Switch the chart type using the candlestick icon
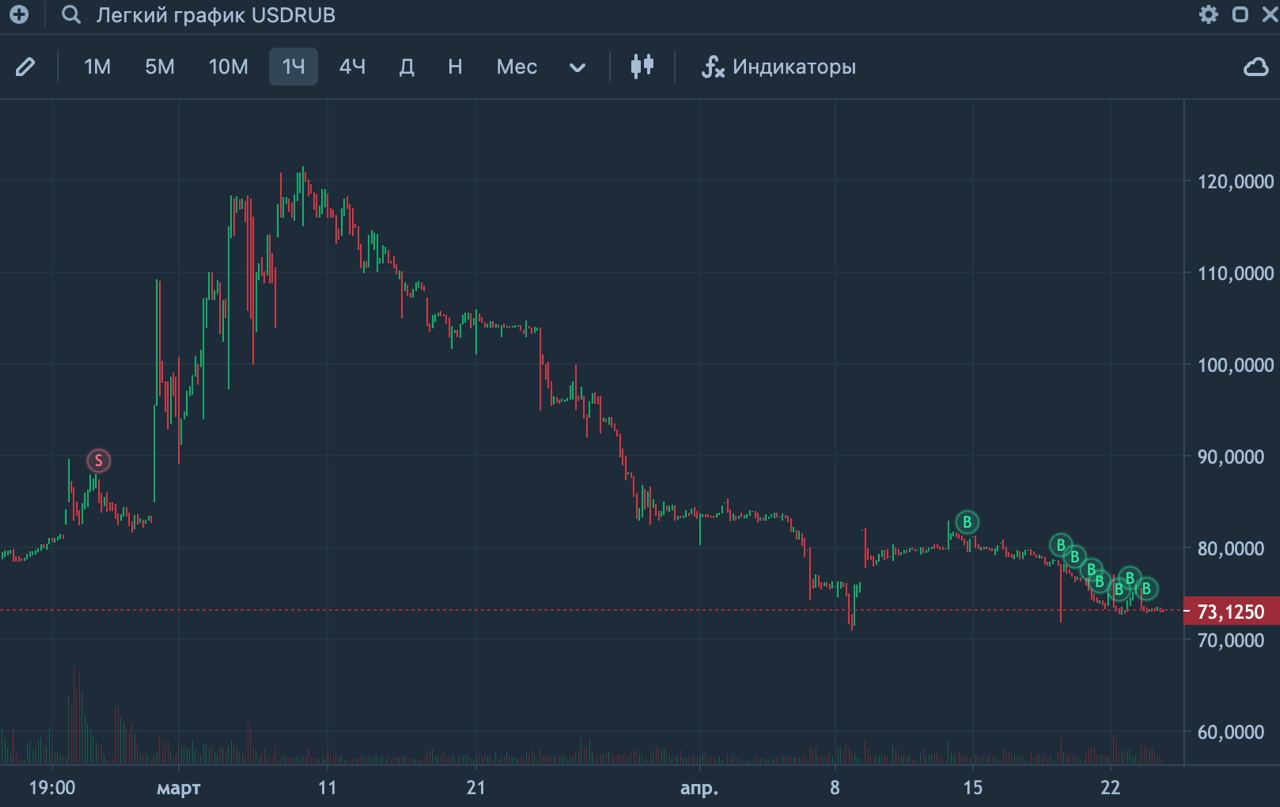Screen dimensions: 1280x807 [x=642, y=66]
